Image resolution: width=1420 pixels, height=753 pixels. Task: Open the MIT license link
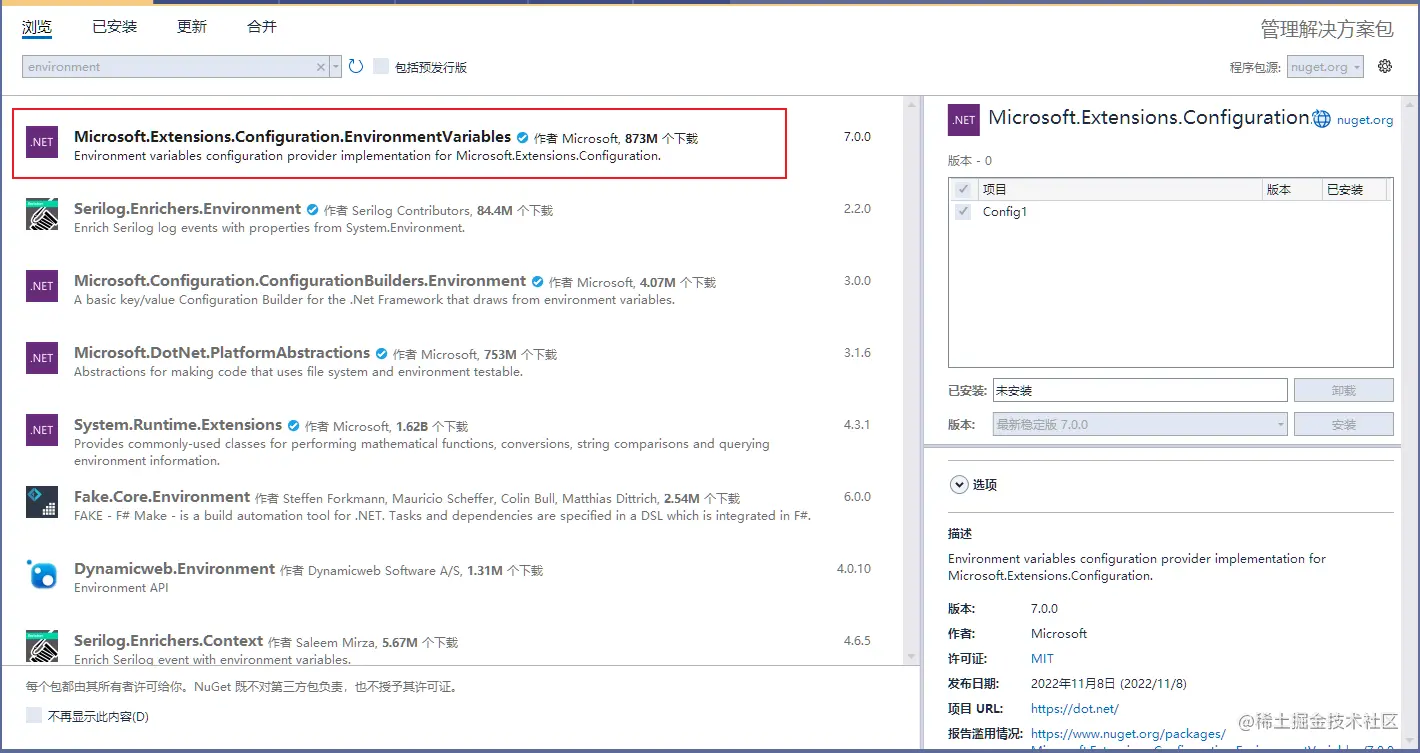point(1042,658)
